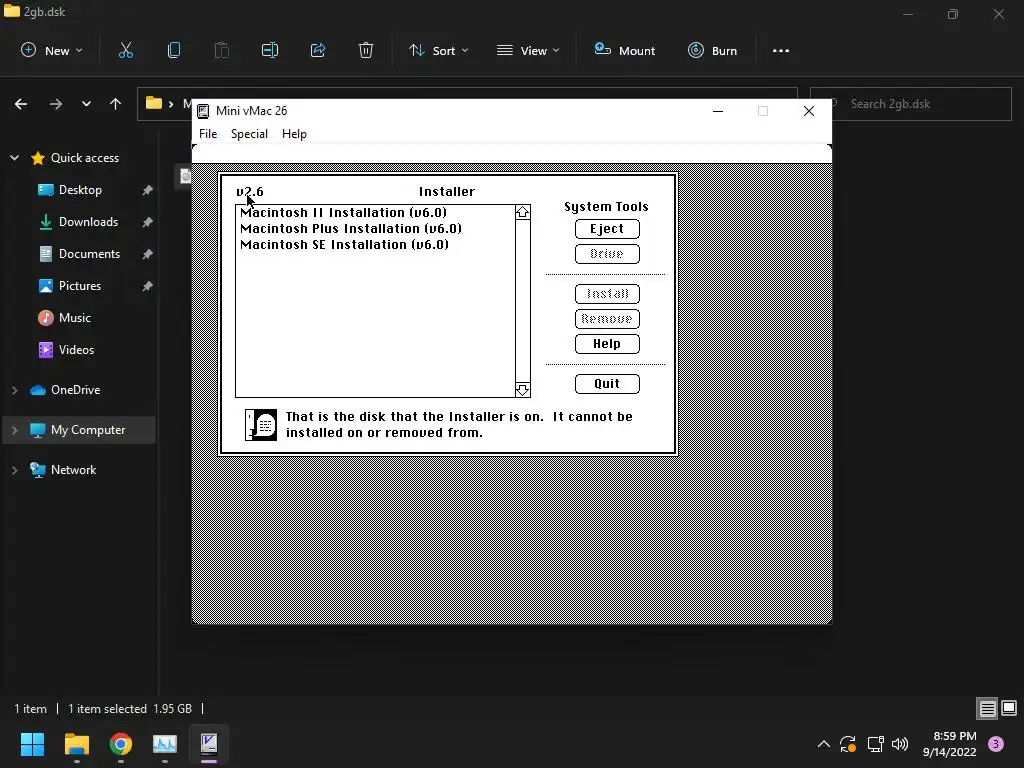Screen dimensions: 1024x768
Task: Open the View dropdown menu
Action: point(528,50)
